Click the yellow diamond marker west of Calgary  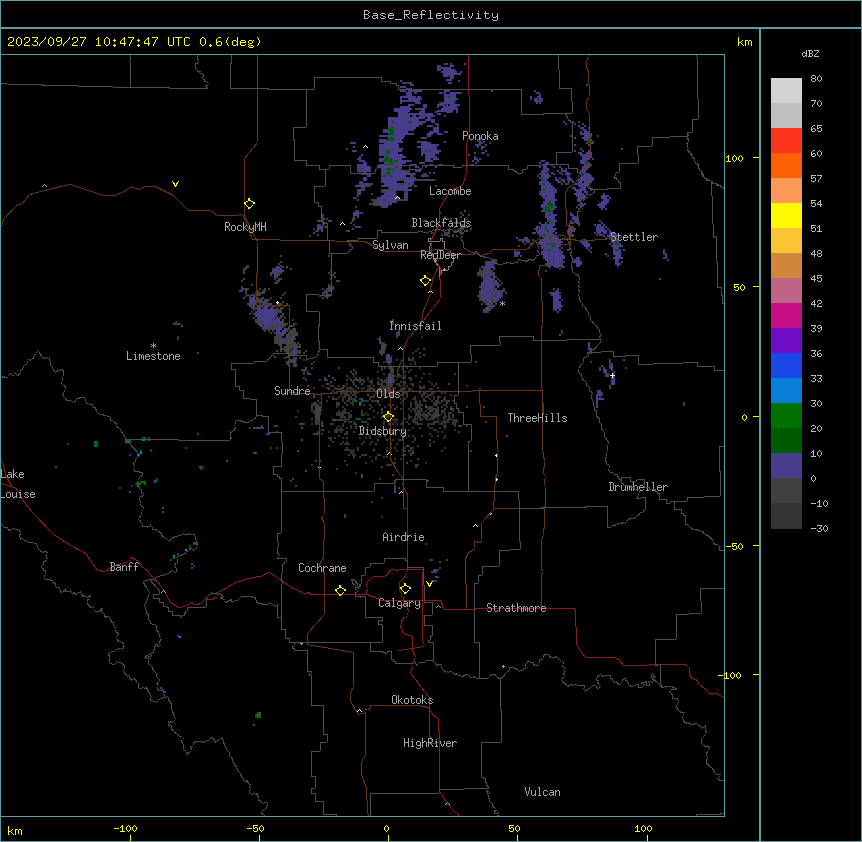pyautogui.click(x=340, y=590)
